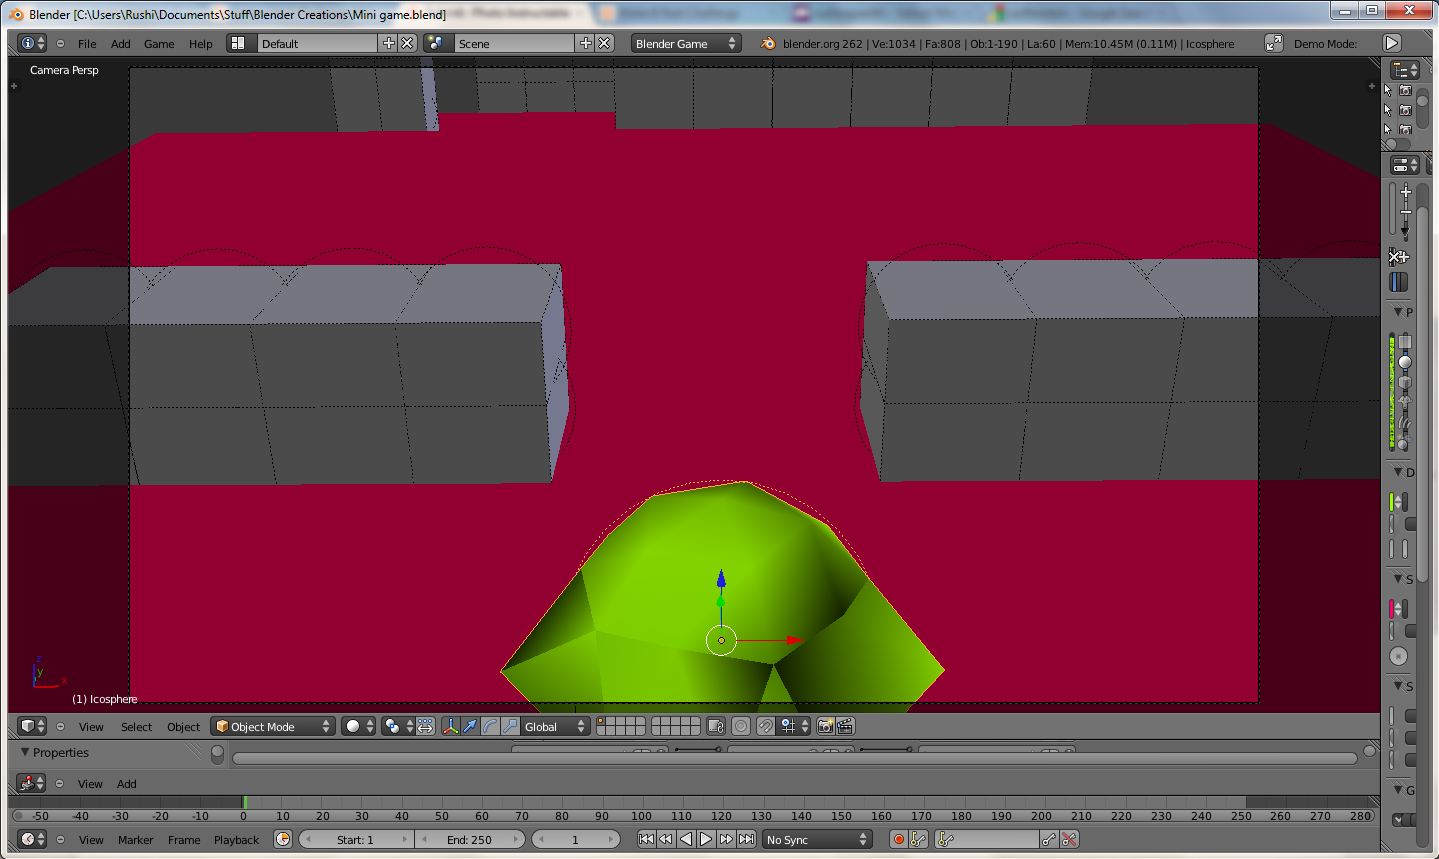Screen dimensions: 1439x859
Task: Open the No Sync dropdown
Action: 817,839
